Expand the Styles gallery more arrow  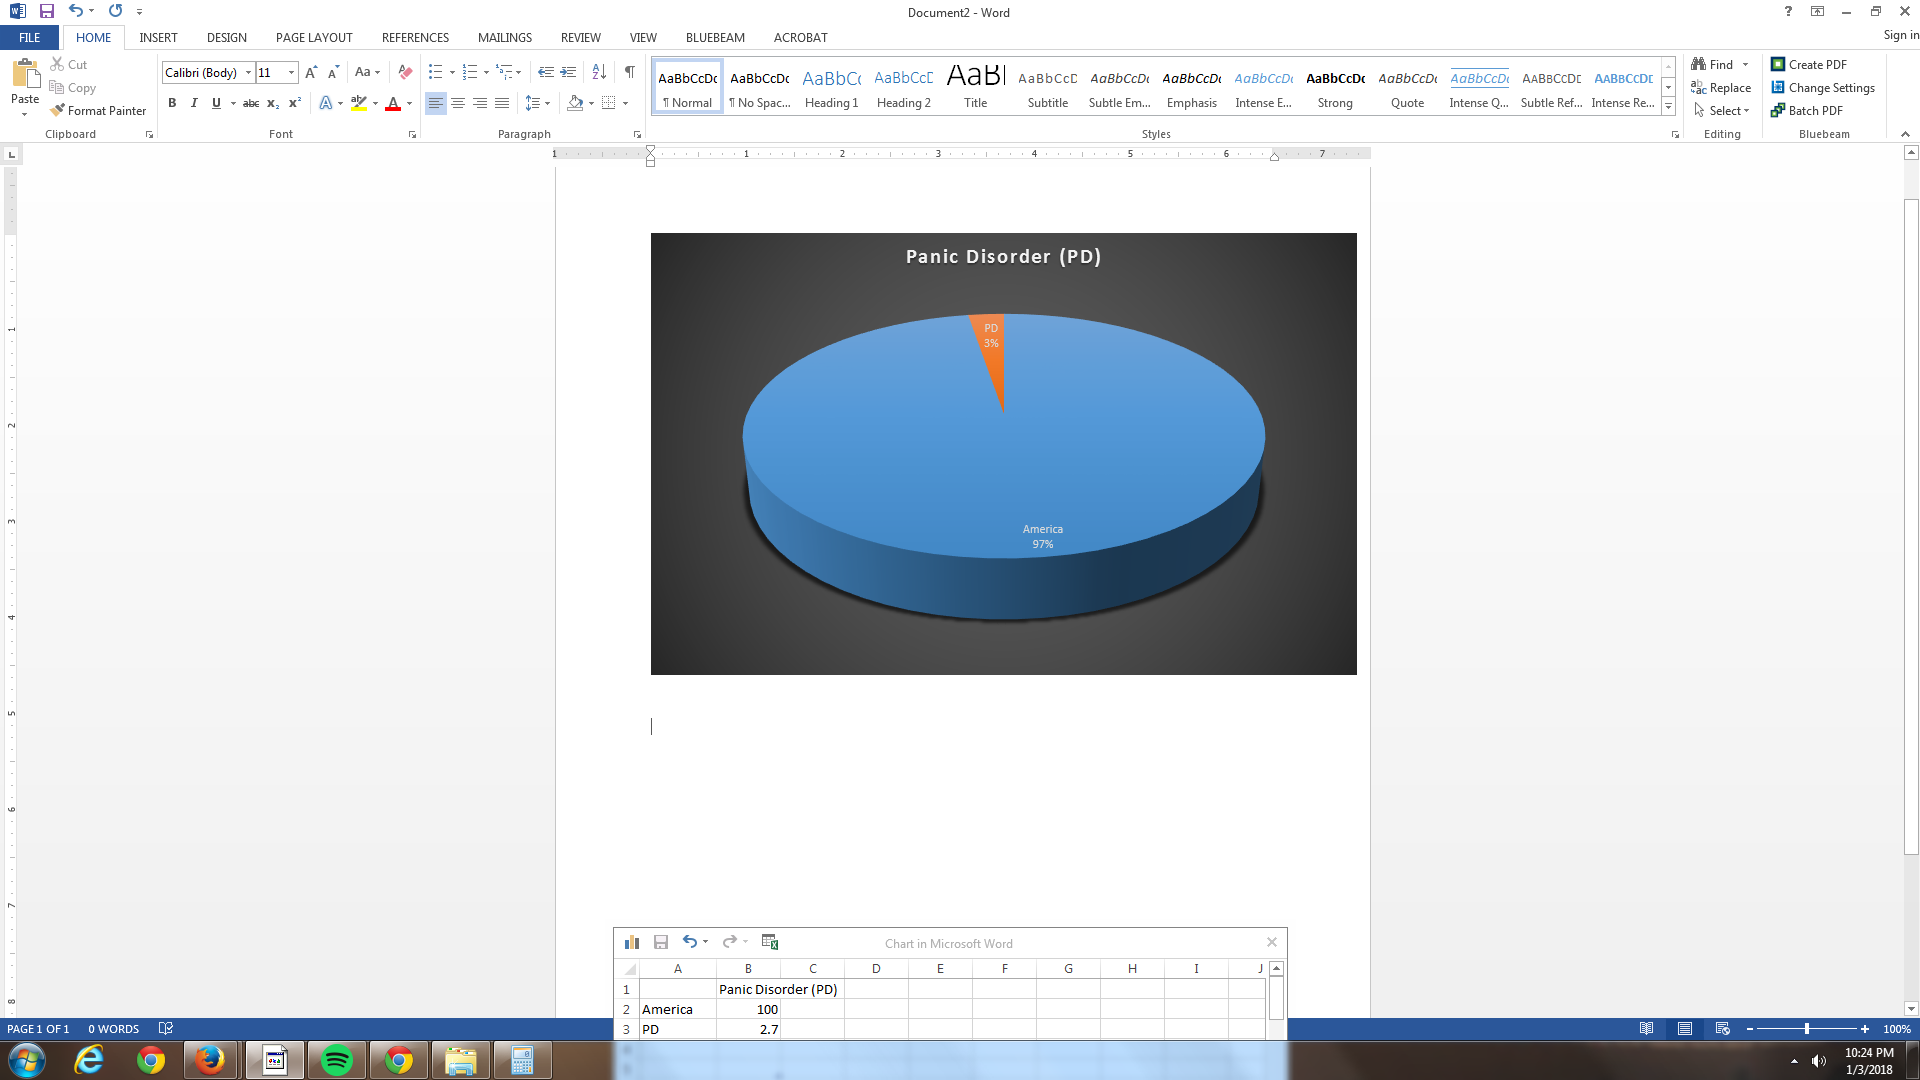1668,106
